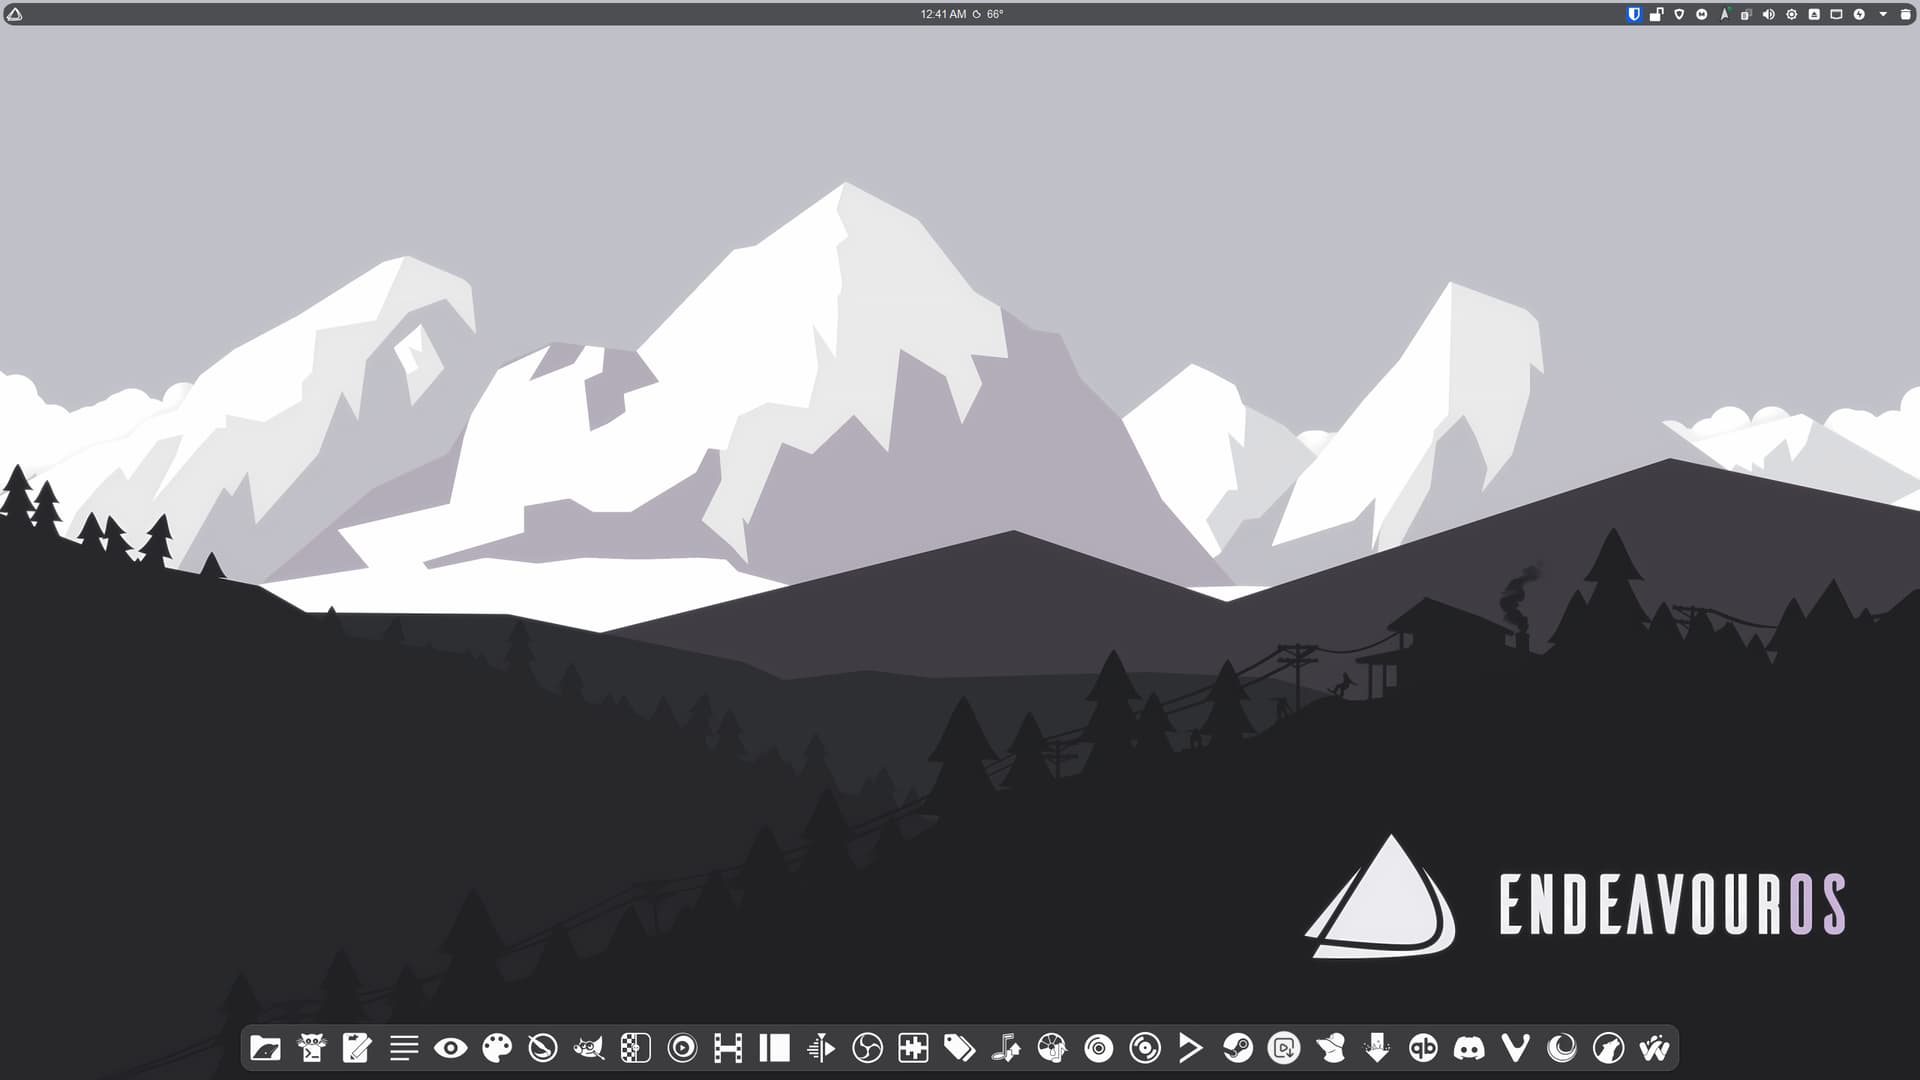Launch the LibreWolf wolf icon

[1608, 1048]
